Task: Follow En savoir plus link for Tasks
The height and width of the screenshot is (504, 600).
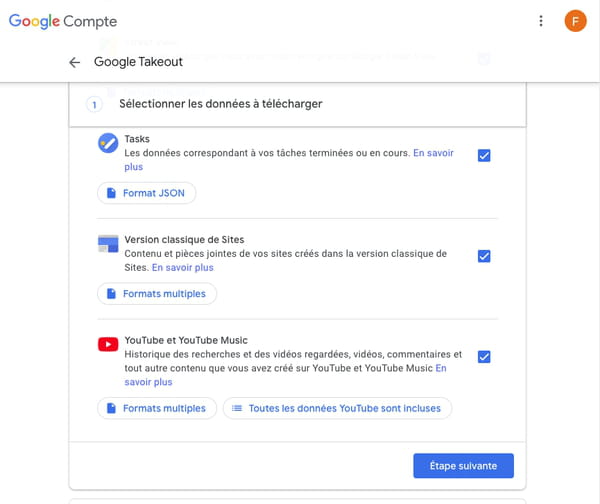Action: pos(433,153)
